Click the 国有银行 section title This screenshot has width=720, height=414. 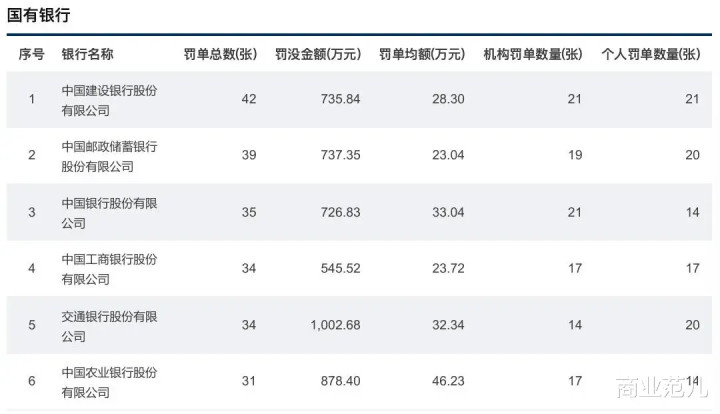(39, 15)
